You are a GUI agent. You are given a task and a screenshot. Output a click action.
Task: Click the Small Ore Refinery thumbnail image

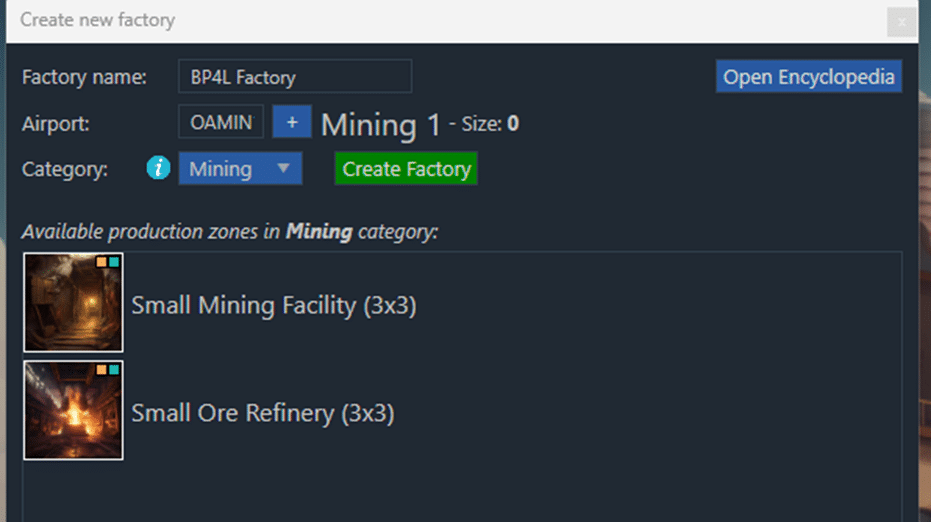pos(73,410)
